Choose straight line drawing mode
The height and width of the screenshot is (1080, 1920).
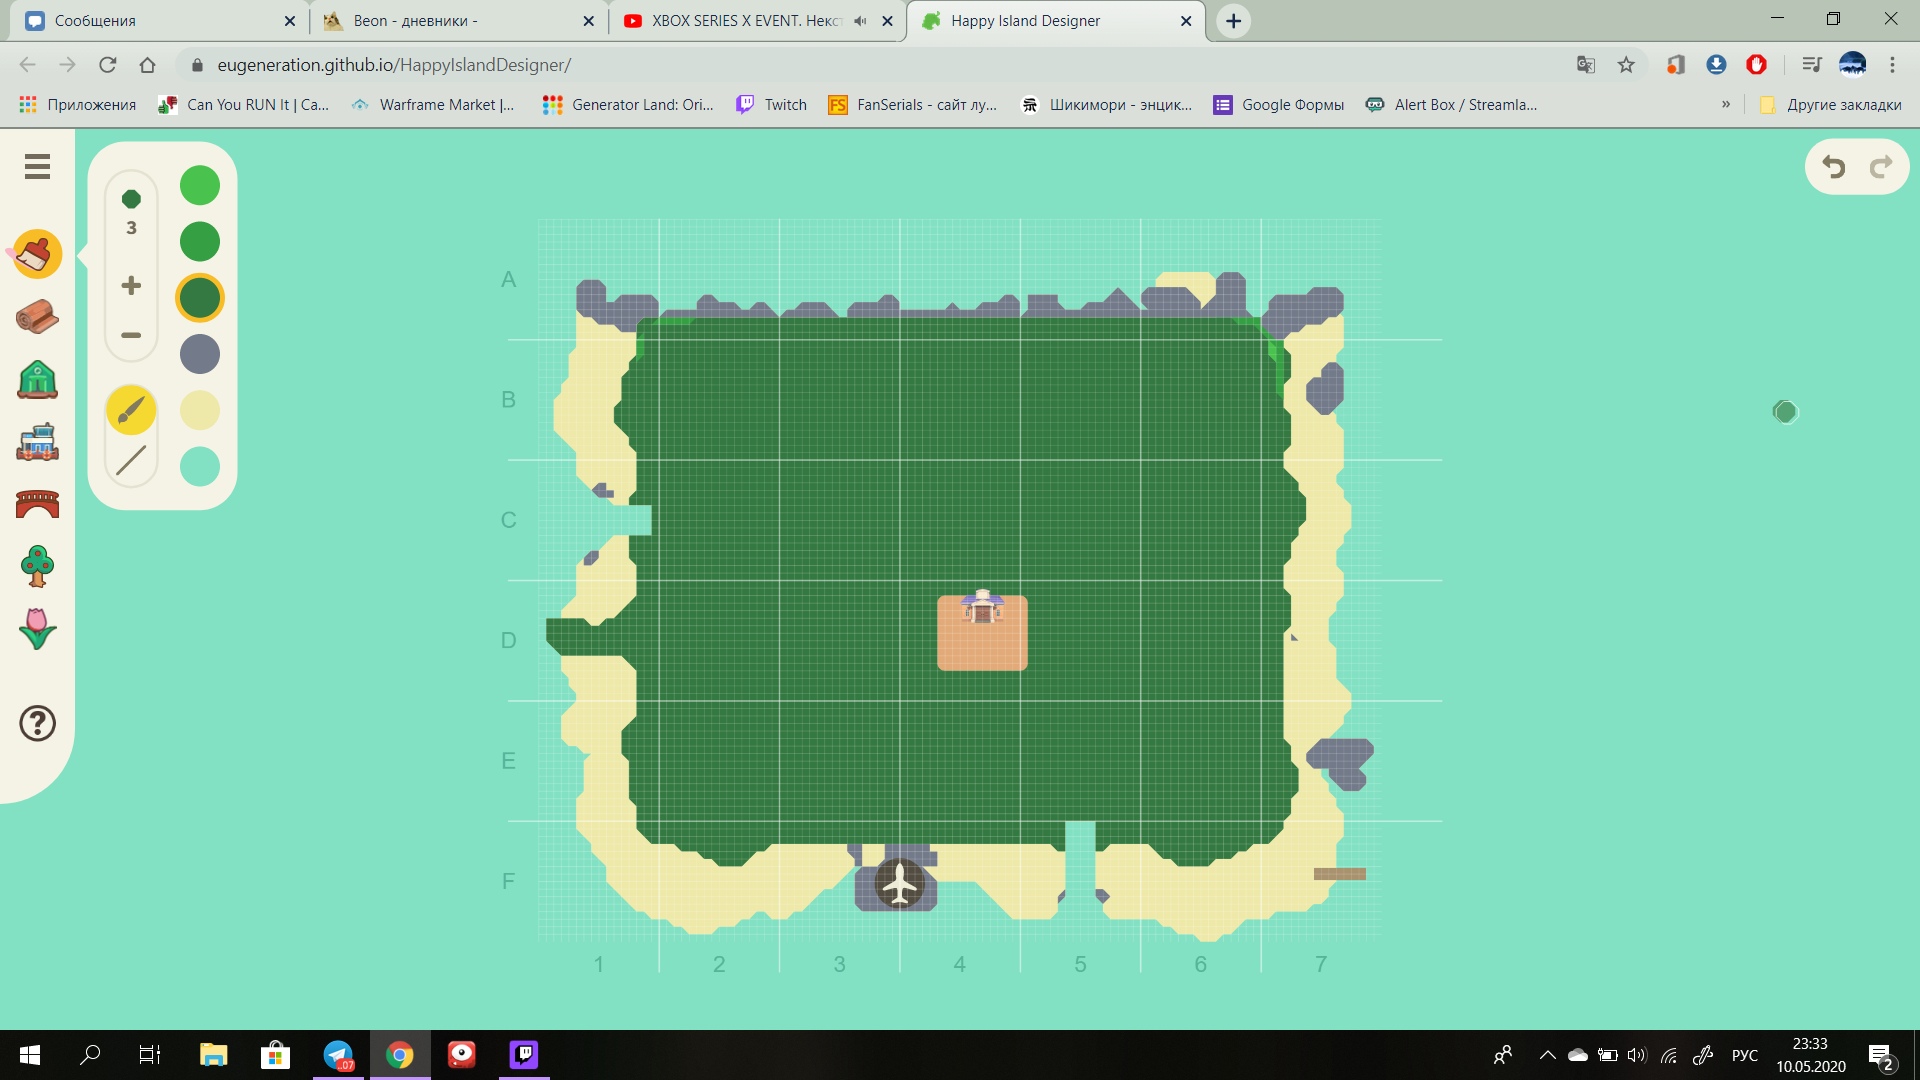coord(131,461)
